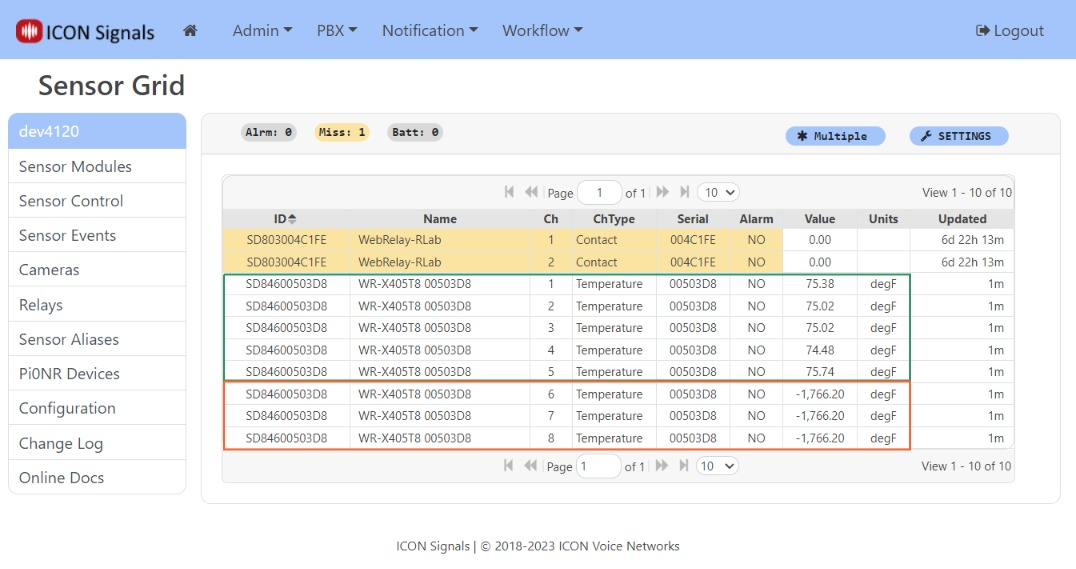Toggle the Alrm: 0 filter badge

pyautogui.click(x=269, y=132)
